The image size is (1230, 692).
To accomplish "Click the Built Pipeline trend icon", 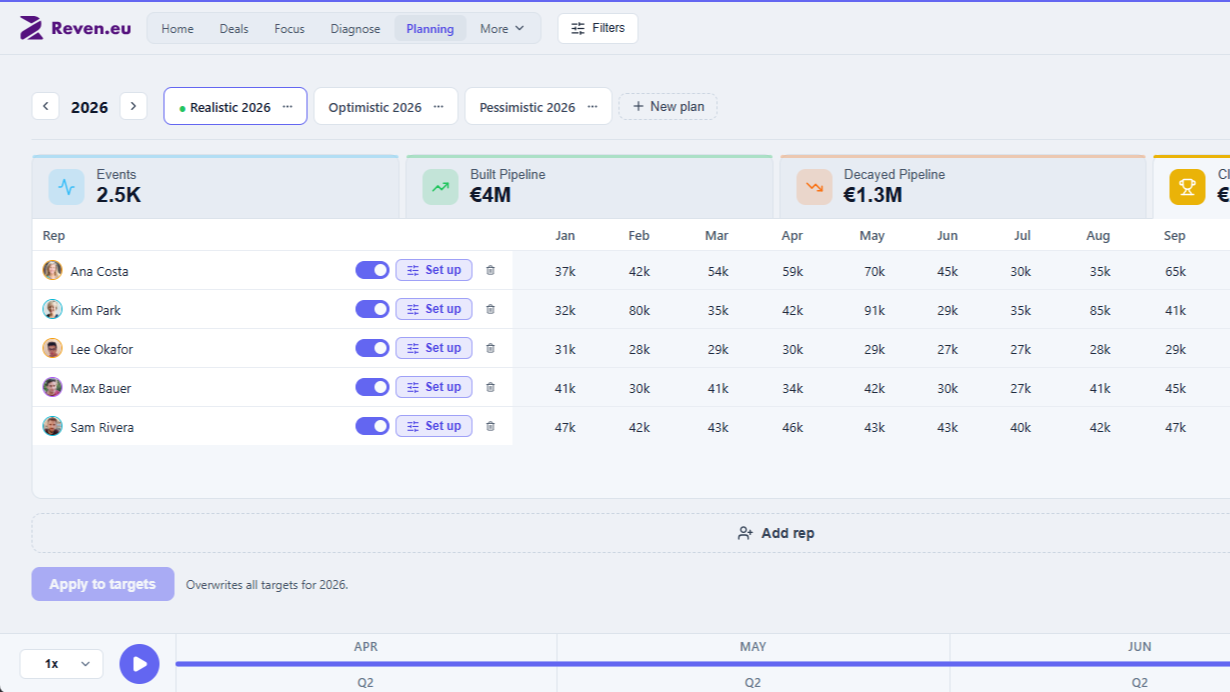I will [x=440, y=186].
